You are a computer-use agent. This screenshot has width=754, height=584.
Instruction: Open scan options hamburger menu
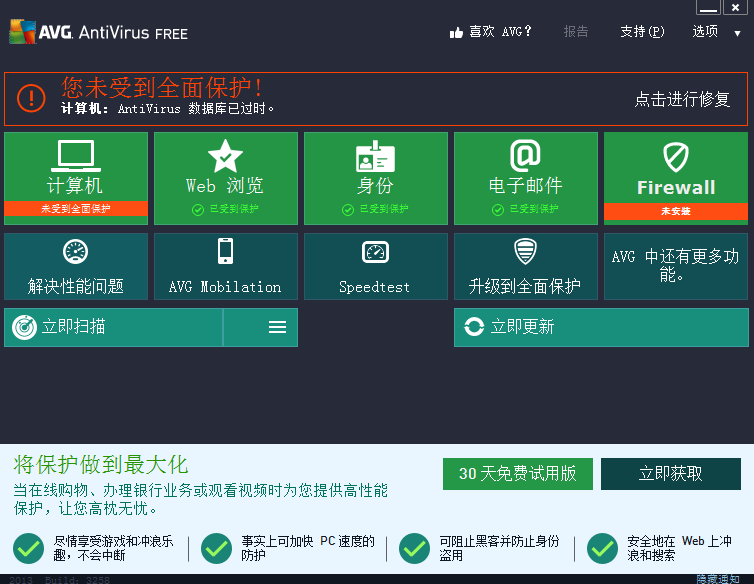point(277,327)
